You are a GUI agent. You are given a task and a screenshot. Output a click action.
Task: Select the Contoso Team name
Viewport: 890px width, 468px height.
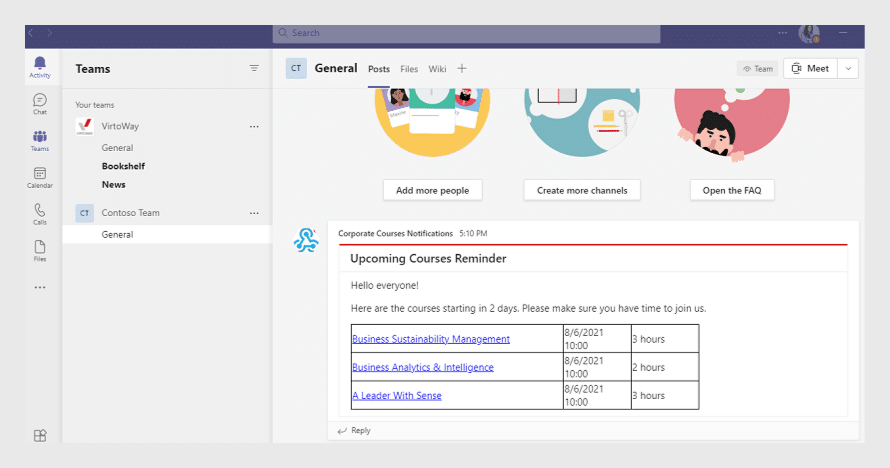coord(131,213)
